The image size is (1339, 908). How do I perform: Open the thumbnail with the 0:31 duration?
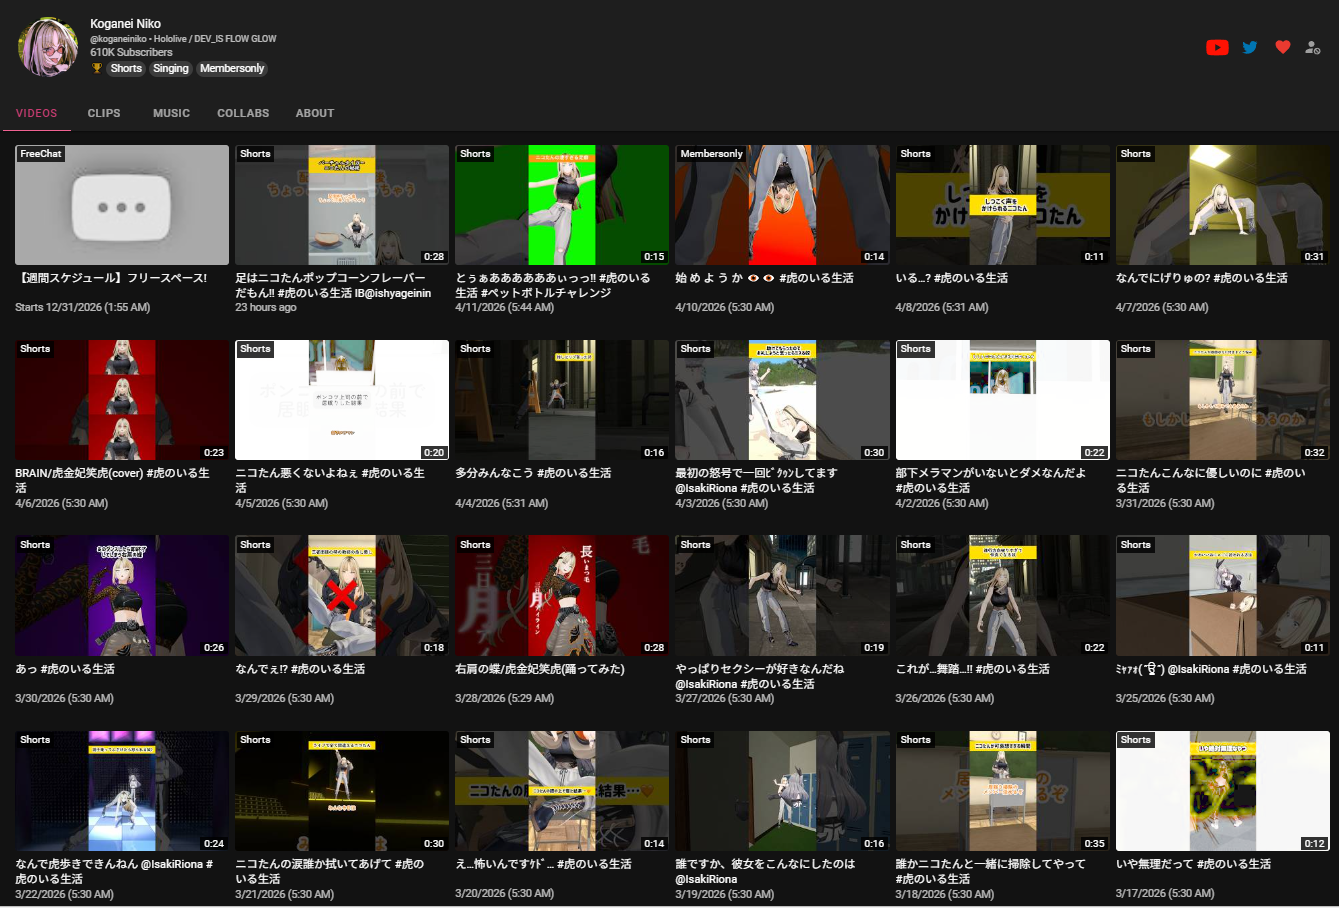click(1223, 205)
